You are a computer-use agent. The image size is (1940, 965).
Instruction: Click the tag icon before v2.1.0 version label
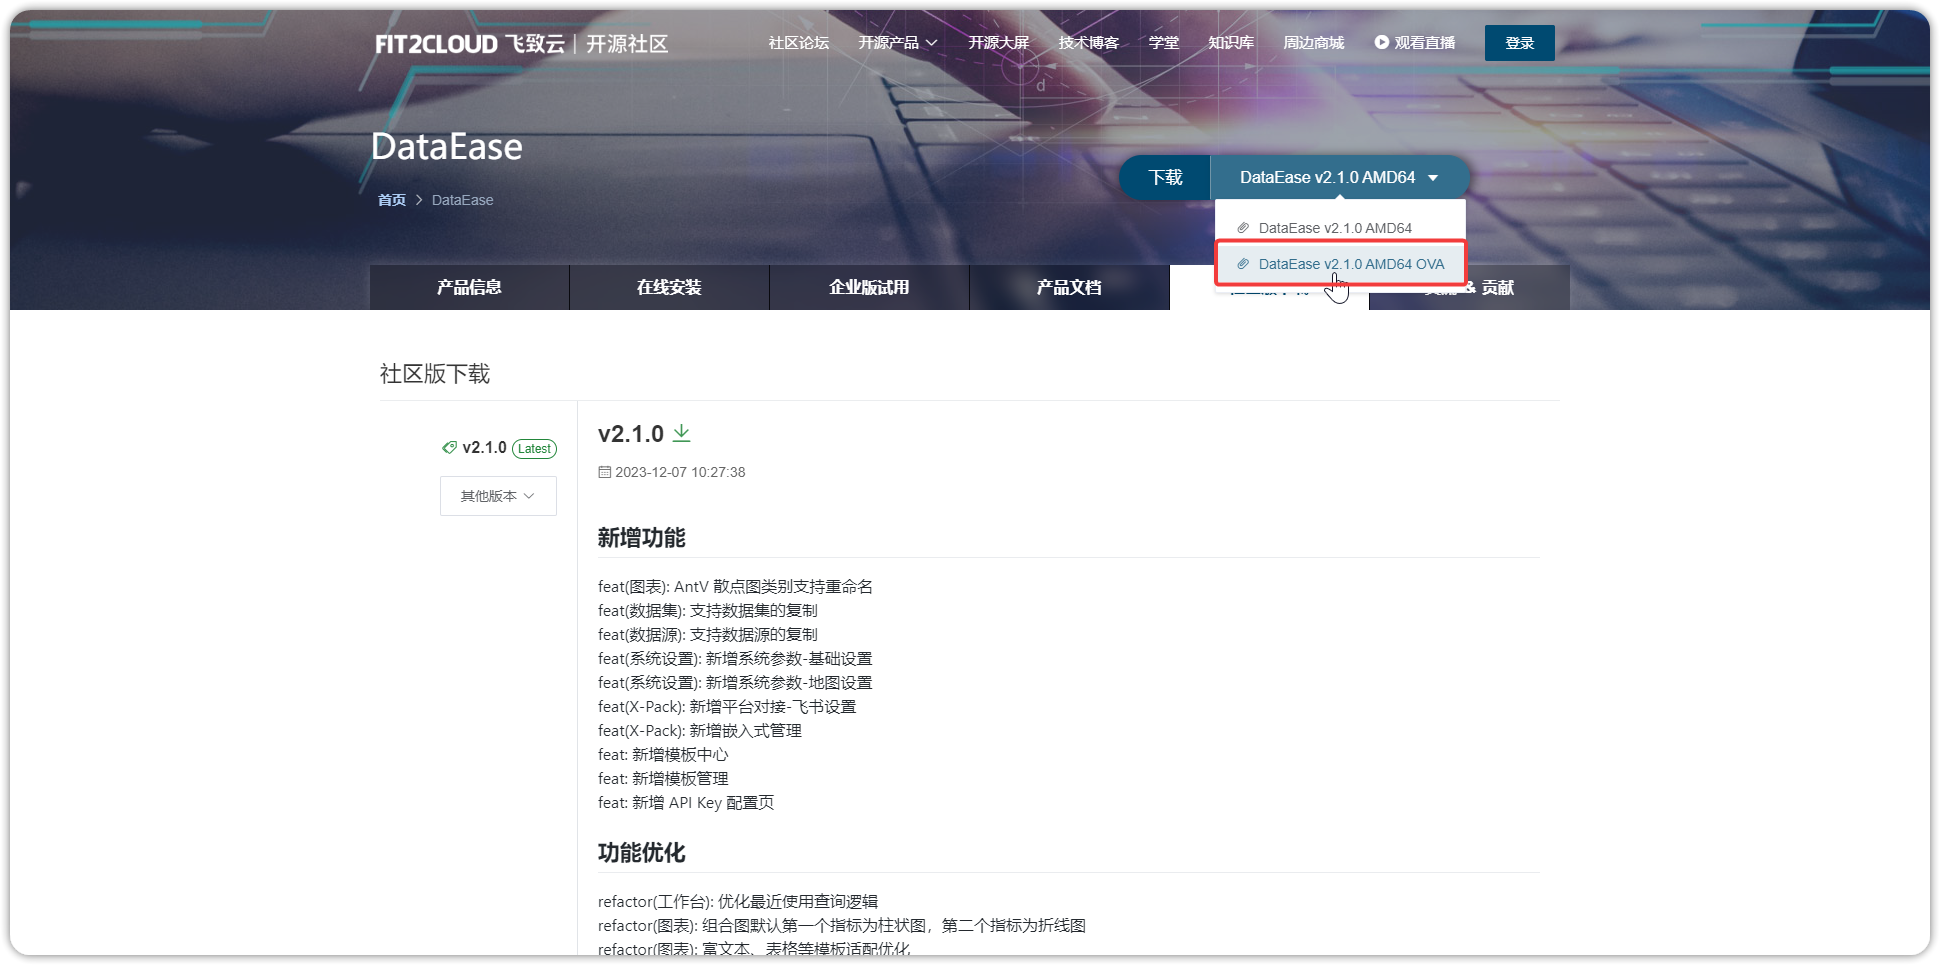(449, 447)
